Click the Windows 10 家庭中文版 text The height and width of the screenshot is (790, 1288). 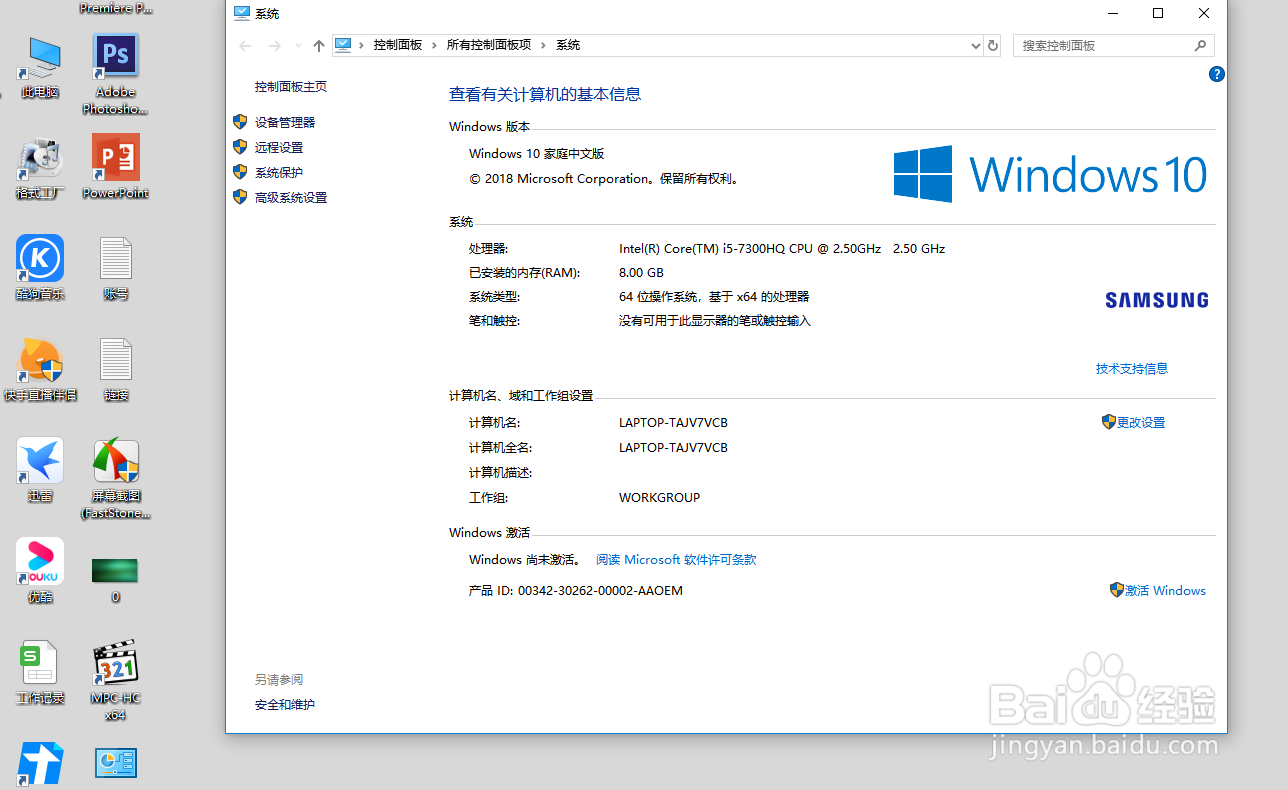pyautogui.click(x=537, y=153)
